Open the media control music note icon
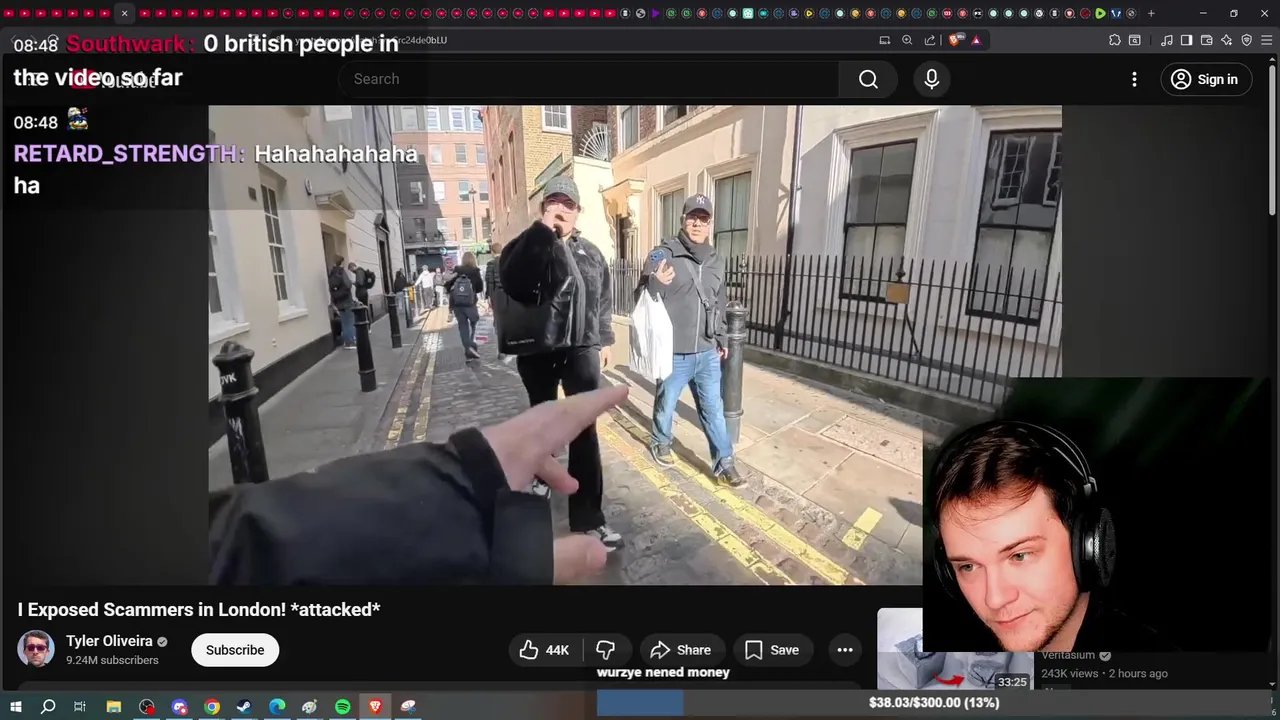 (1167, 40)
